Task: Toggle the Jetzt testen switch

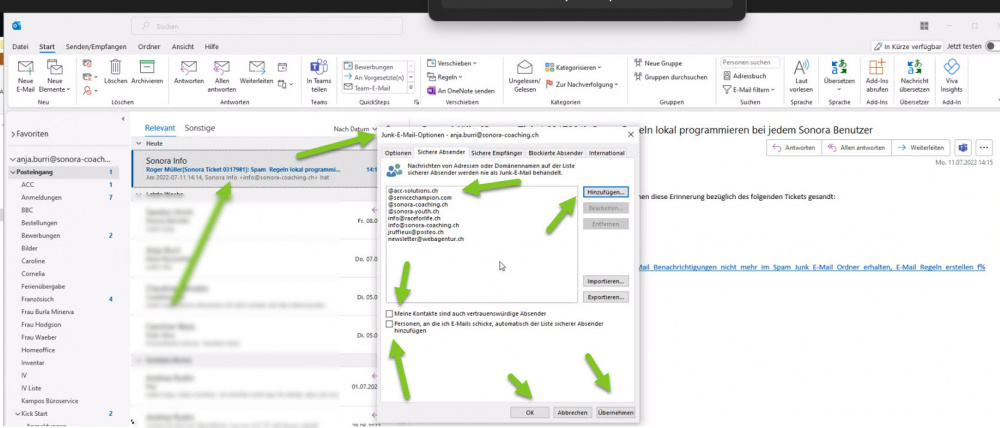Action: [x=992, y=47]
